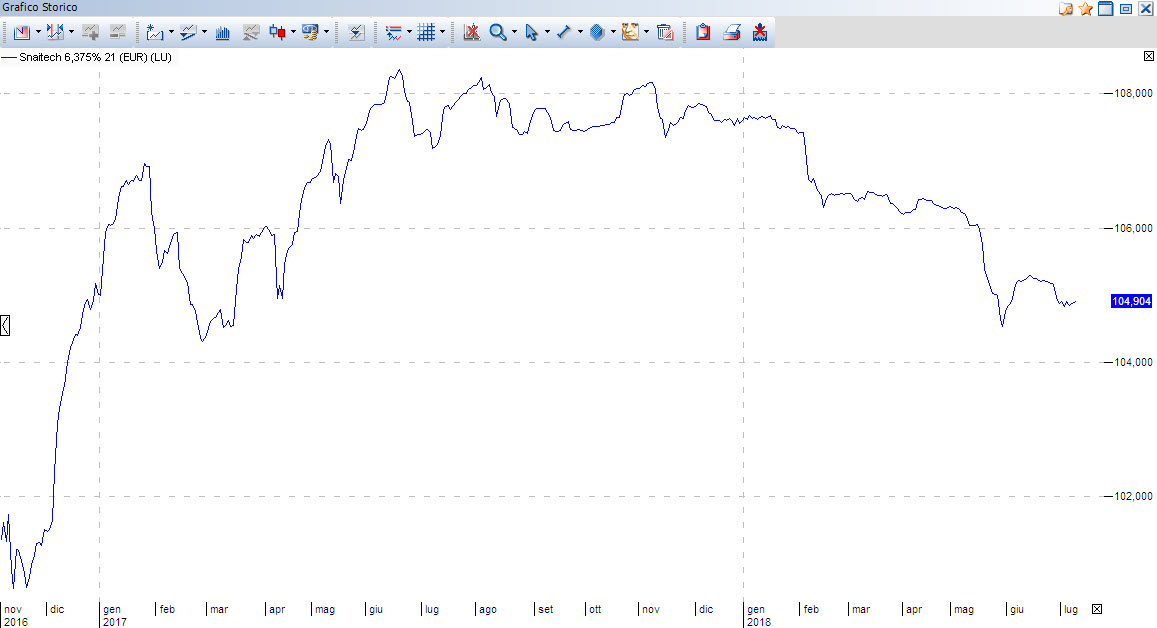Click the printer icon in toolbar
Screen dimensions: 1157x628
click(x=732, y=32)
